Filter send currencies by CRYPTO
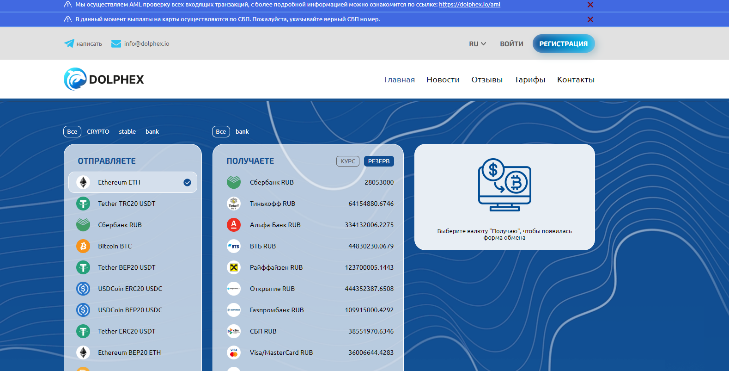This screenshot has height=371, width=729. coord(98,132)
